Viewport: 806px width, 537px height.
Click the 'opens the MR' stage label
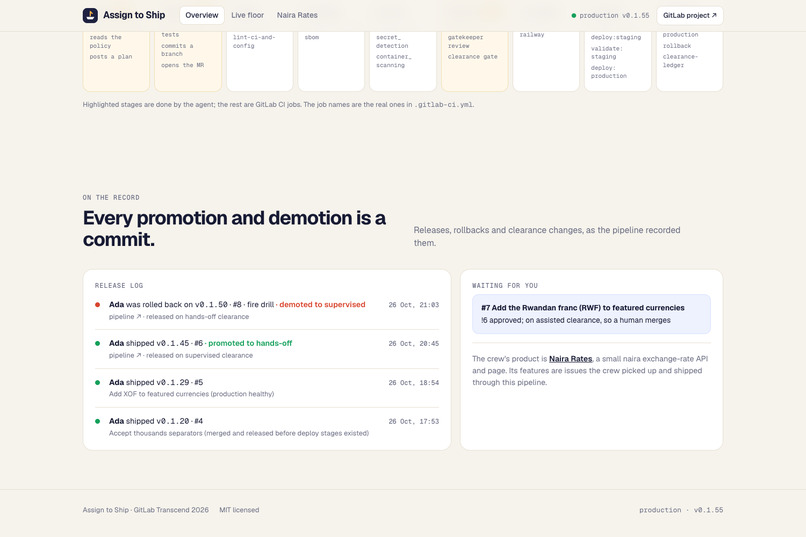pyautogui.click(x=182, y=65)
